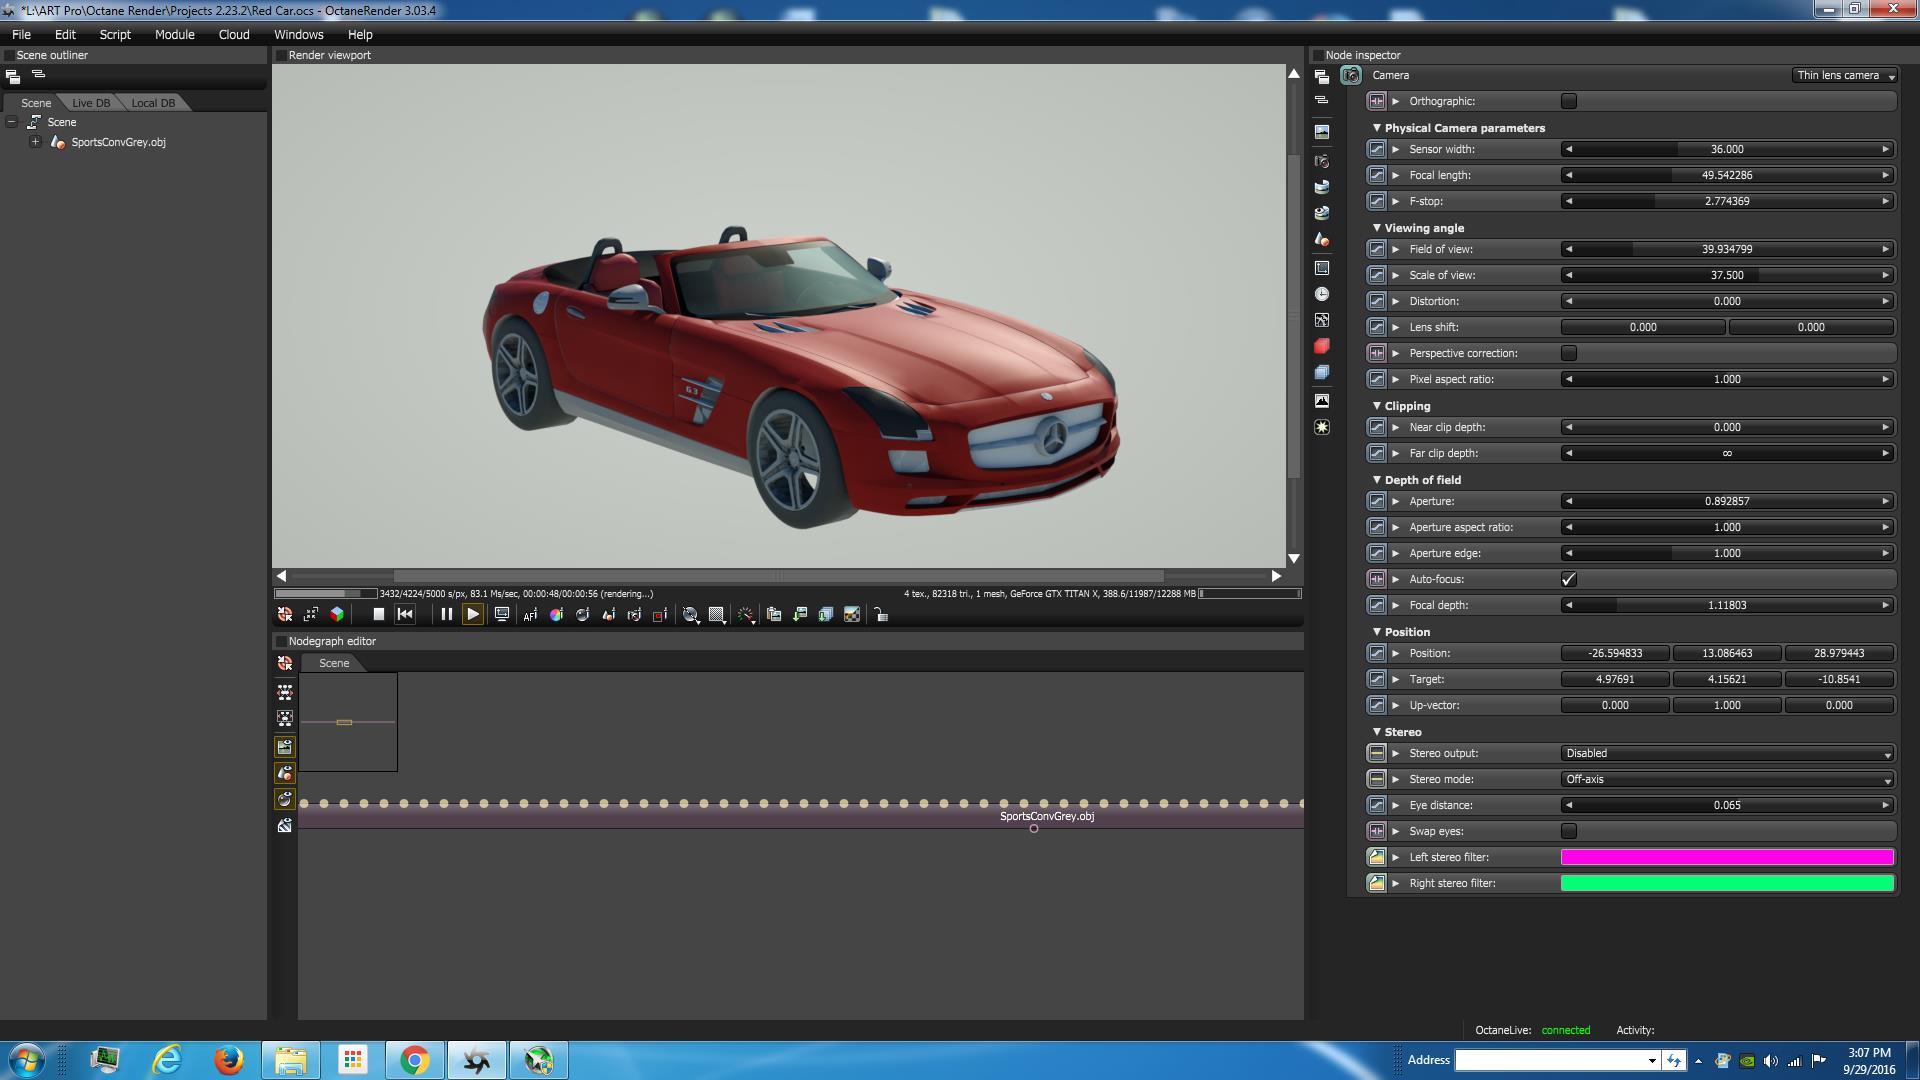Toggle the Orthographic checkbox

[1568, 101]
